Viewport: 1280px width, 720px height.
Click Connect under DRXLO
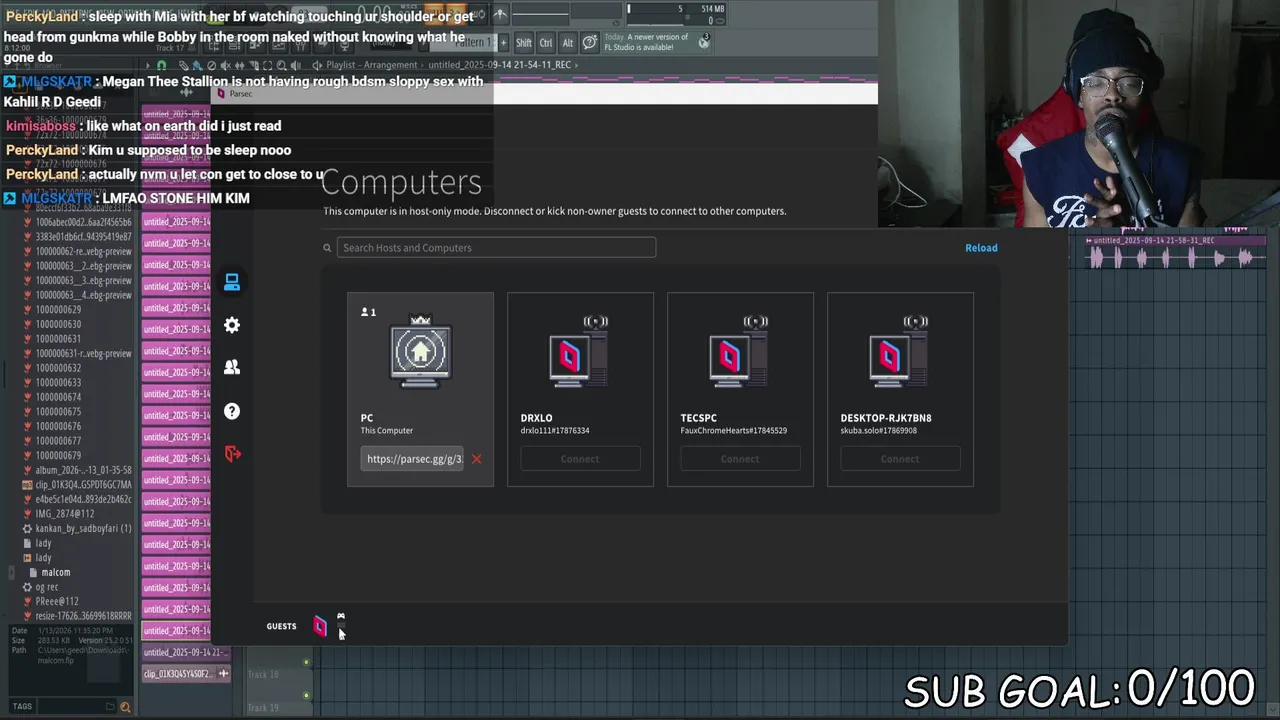click(580, 459)
